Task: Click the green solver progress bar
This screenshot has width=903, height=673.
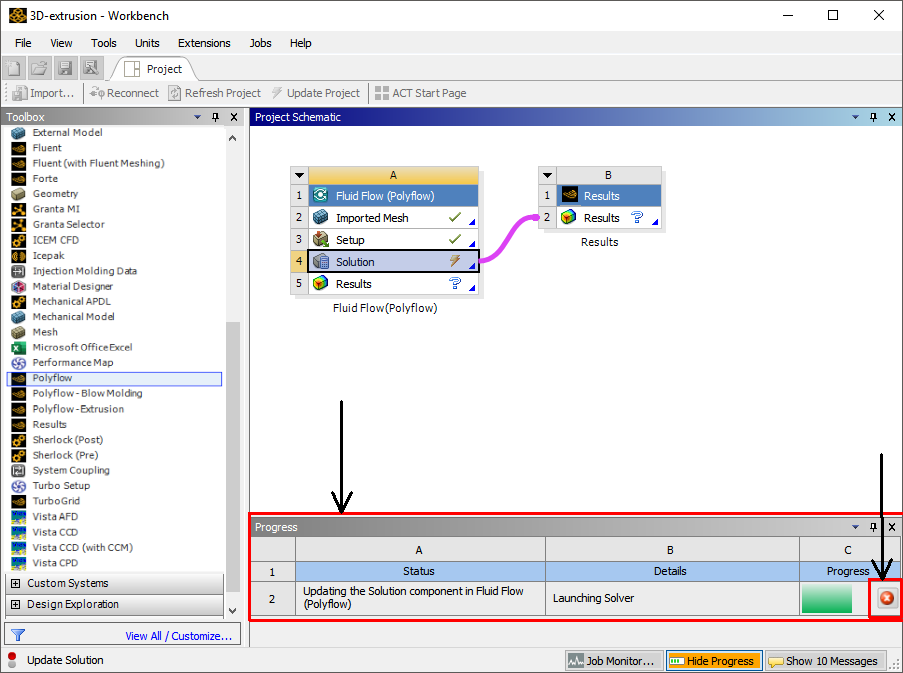Action: point(828,598)
